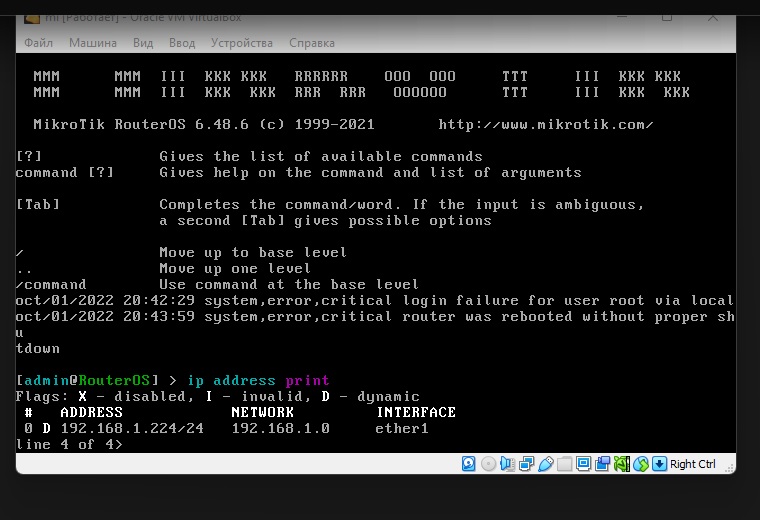
Task: Click the optical disc status icon
Action: (488, 464)
